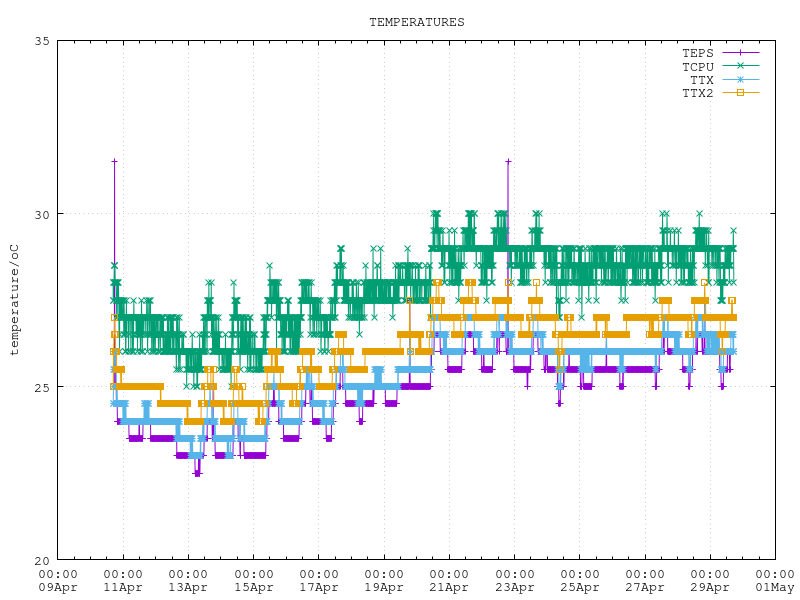Click the TTX2 legend label
The image size is (800, 600).
coord(698,93)
